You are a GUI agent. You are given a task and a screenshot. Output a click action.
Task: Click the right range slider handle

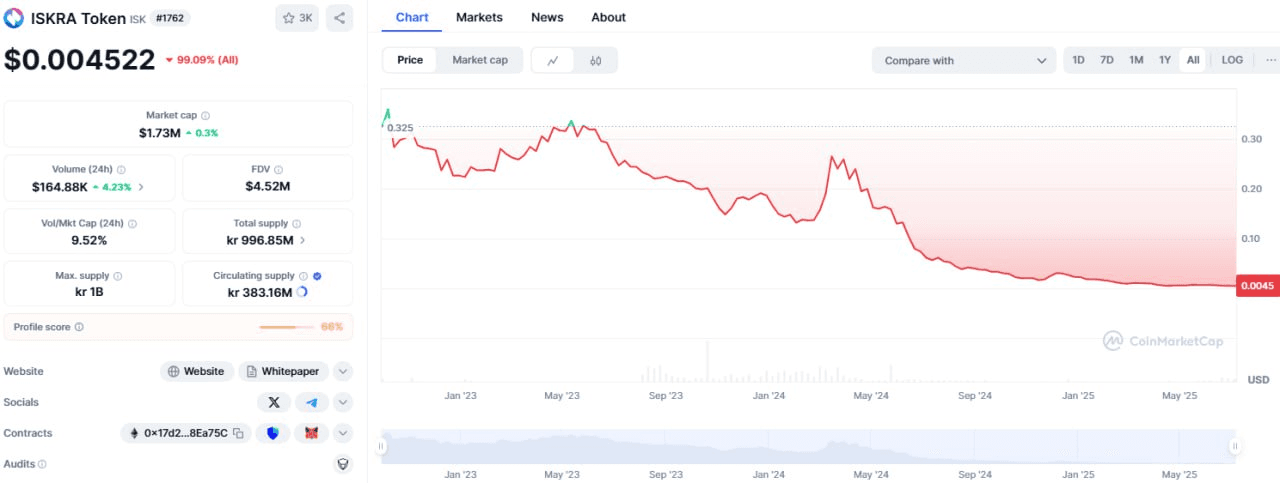point(1235,446)
